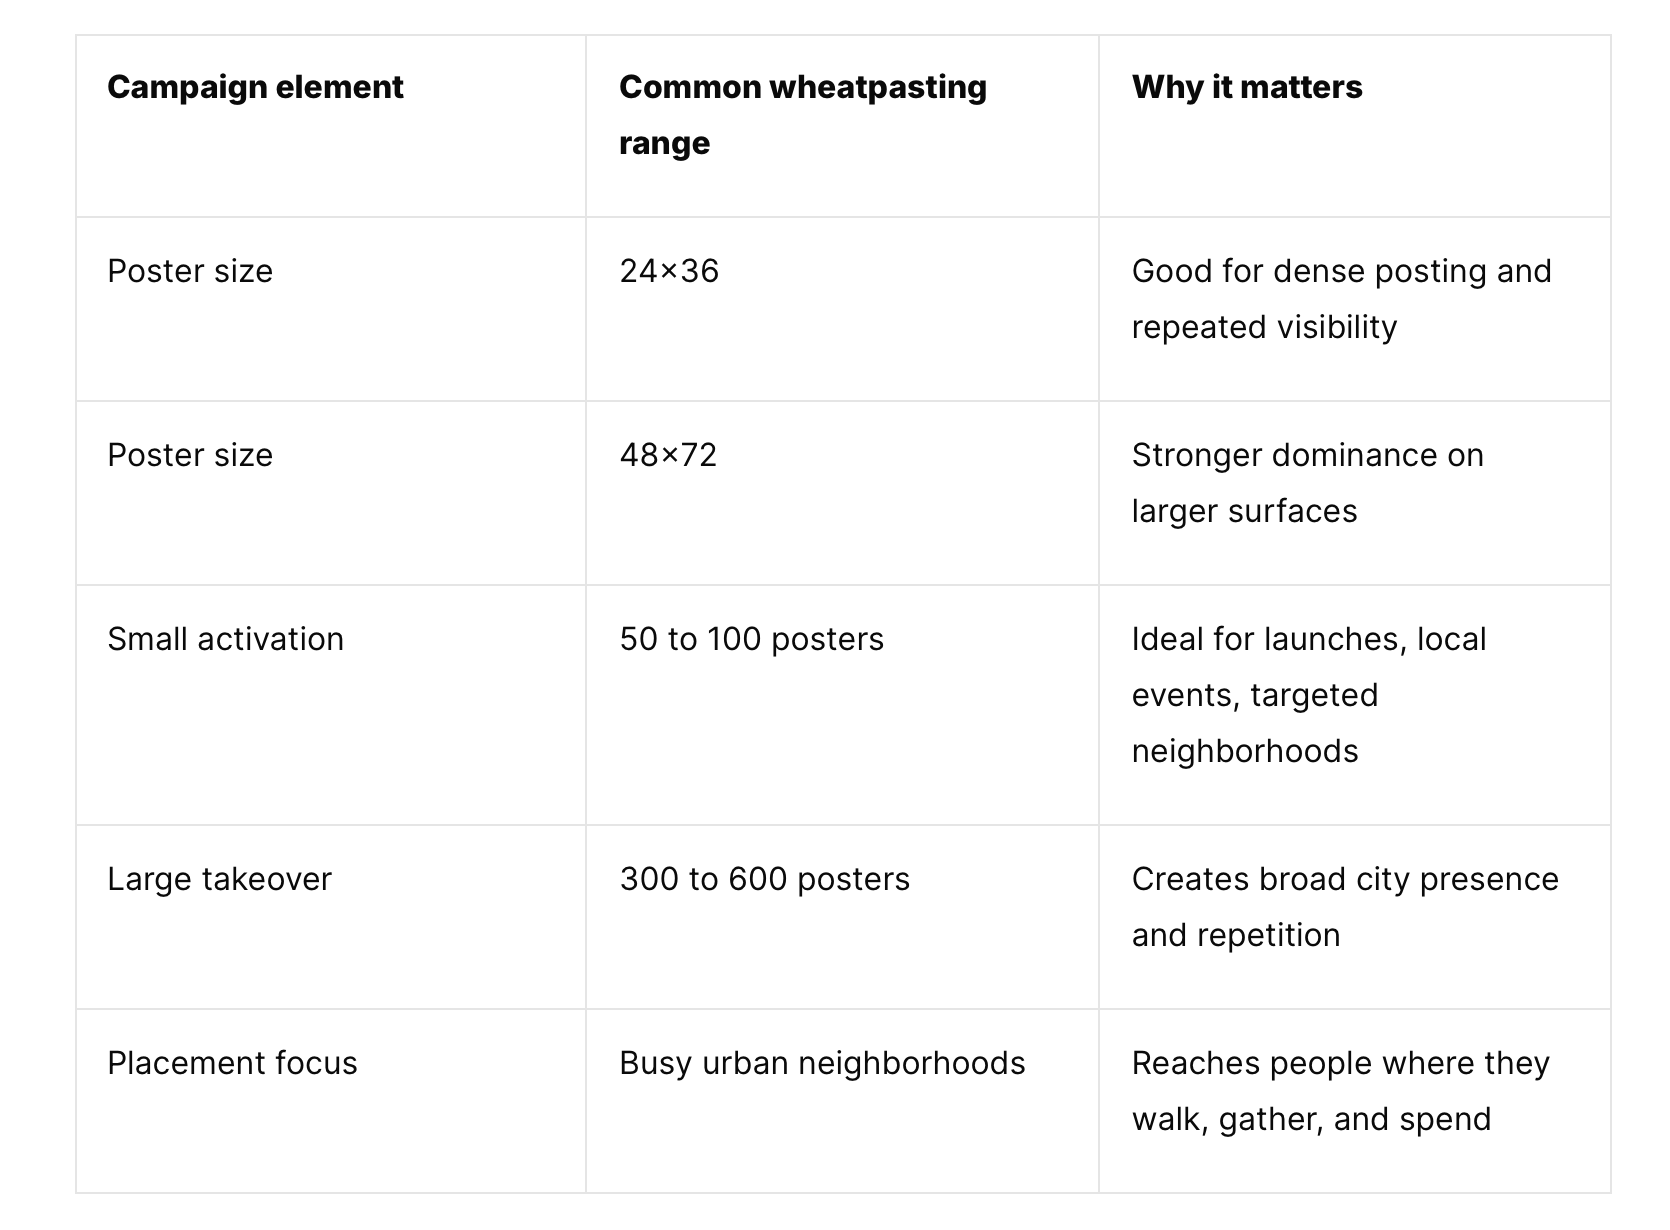Click the word 'neighborhoods' in Small activation row
This screenshot has height=1230, width=1670.
pos(1245,751)
